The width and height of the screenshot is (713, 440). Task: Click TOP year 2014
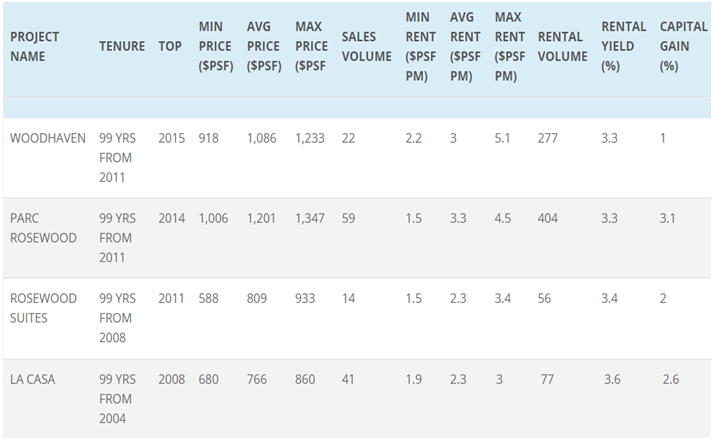(171, 218)
